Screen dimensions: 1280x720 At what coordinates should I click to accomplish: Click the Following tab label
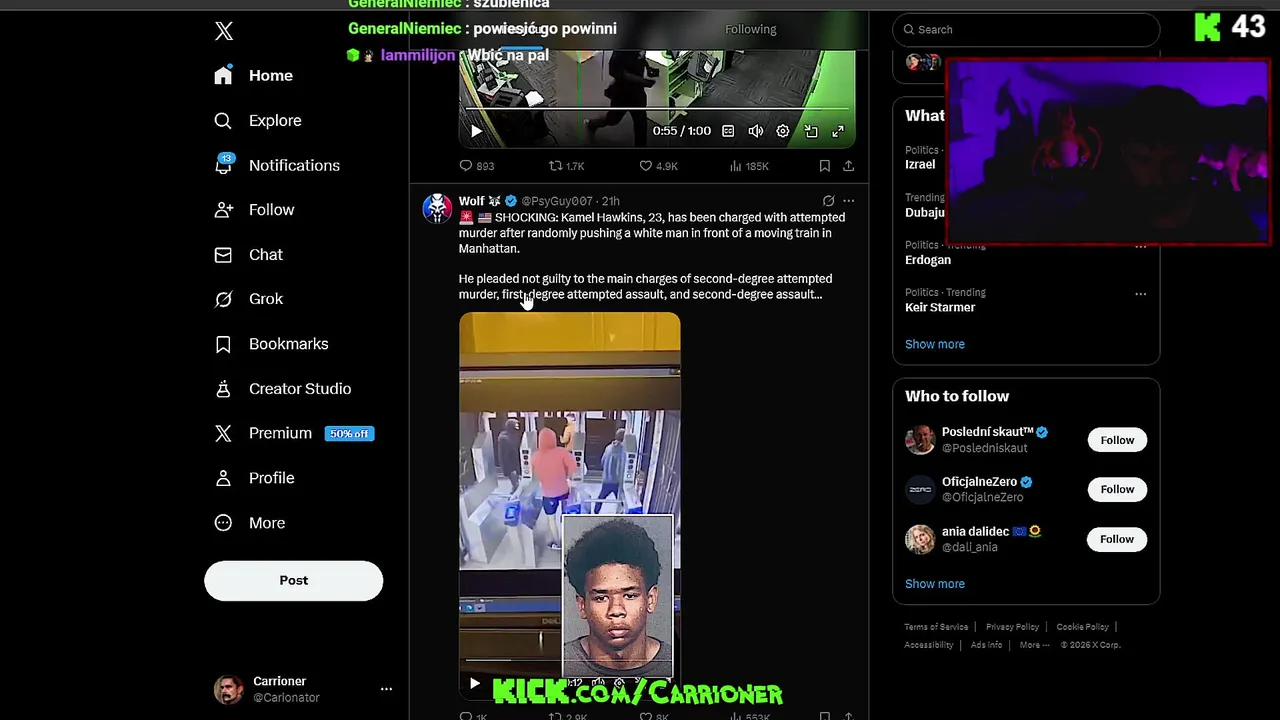point(750,29)
